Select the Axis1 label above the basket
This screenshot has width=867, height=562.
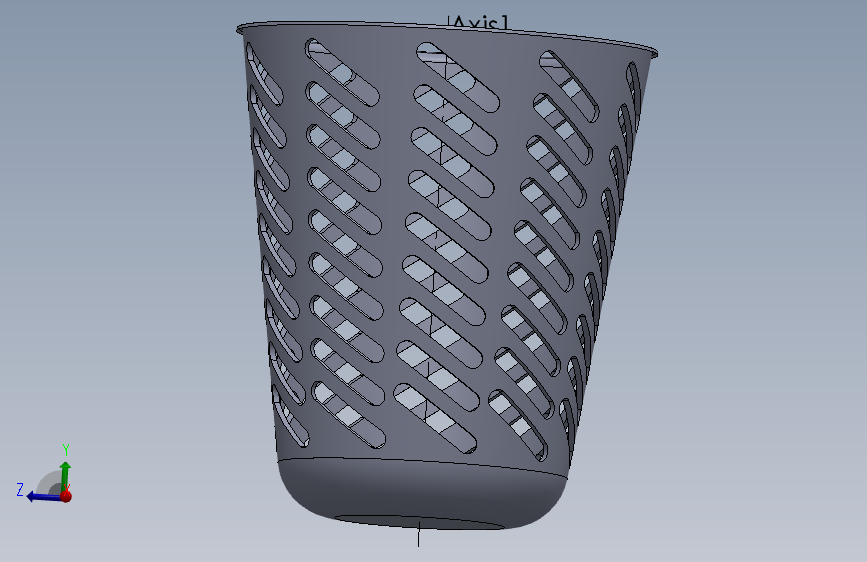tap(479, 23)
